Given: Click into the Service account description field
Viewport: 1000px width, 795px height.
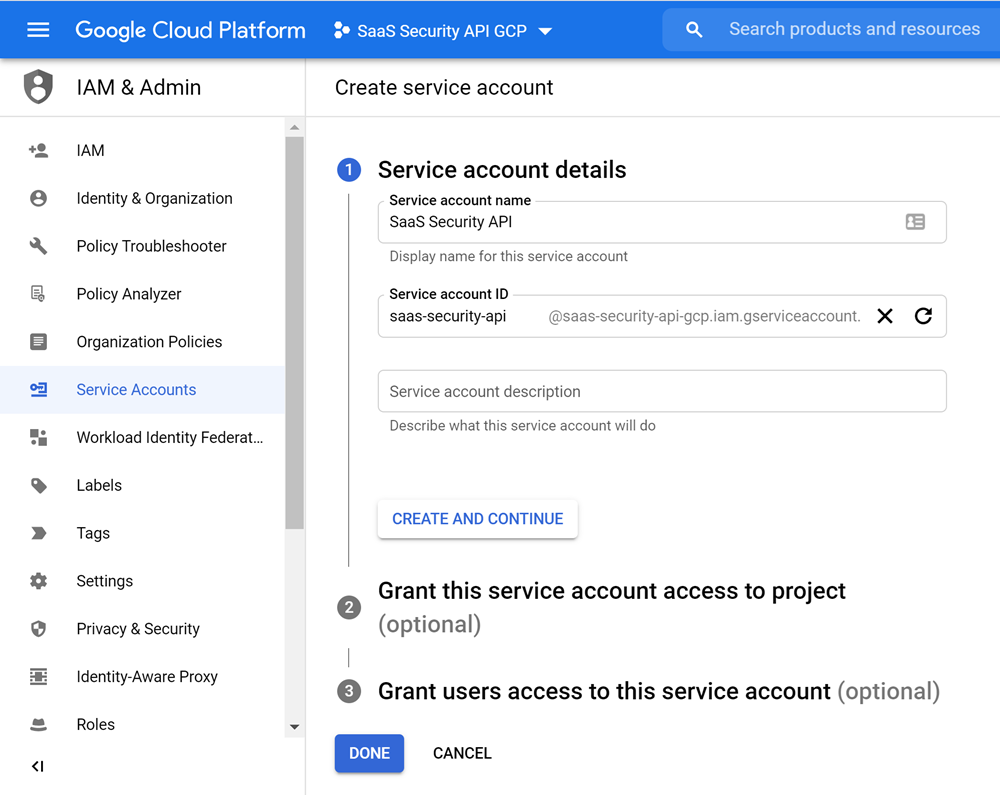Looking at the screenshot, I should 661,392.
